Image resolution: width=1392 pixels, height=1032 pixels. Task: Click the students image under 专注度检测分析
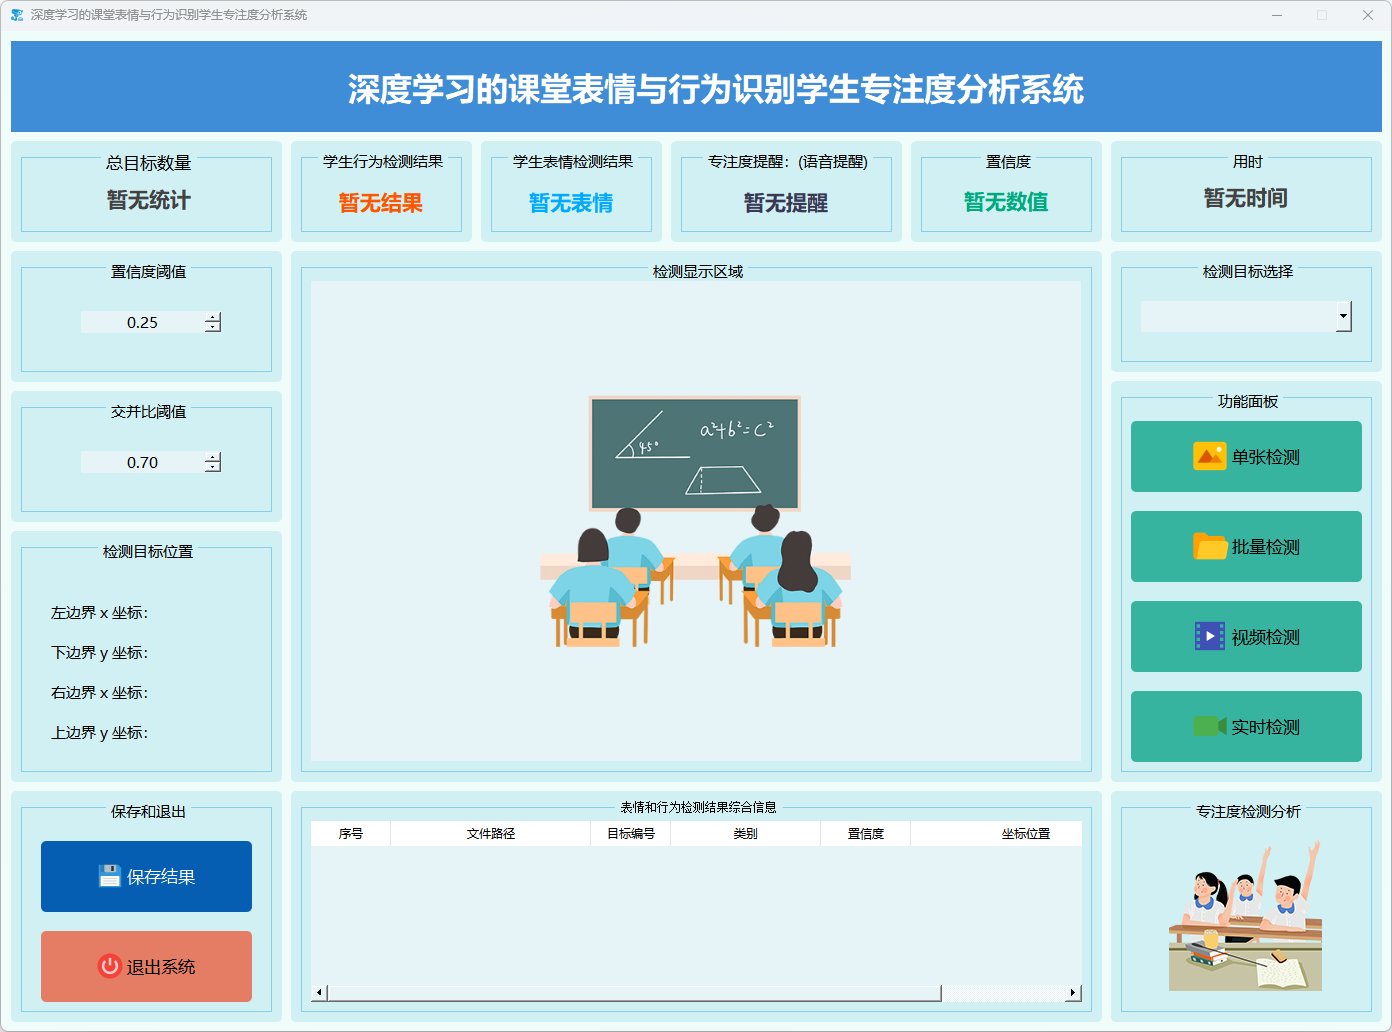1245,916
